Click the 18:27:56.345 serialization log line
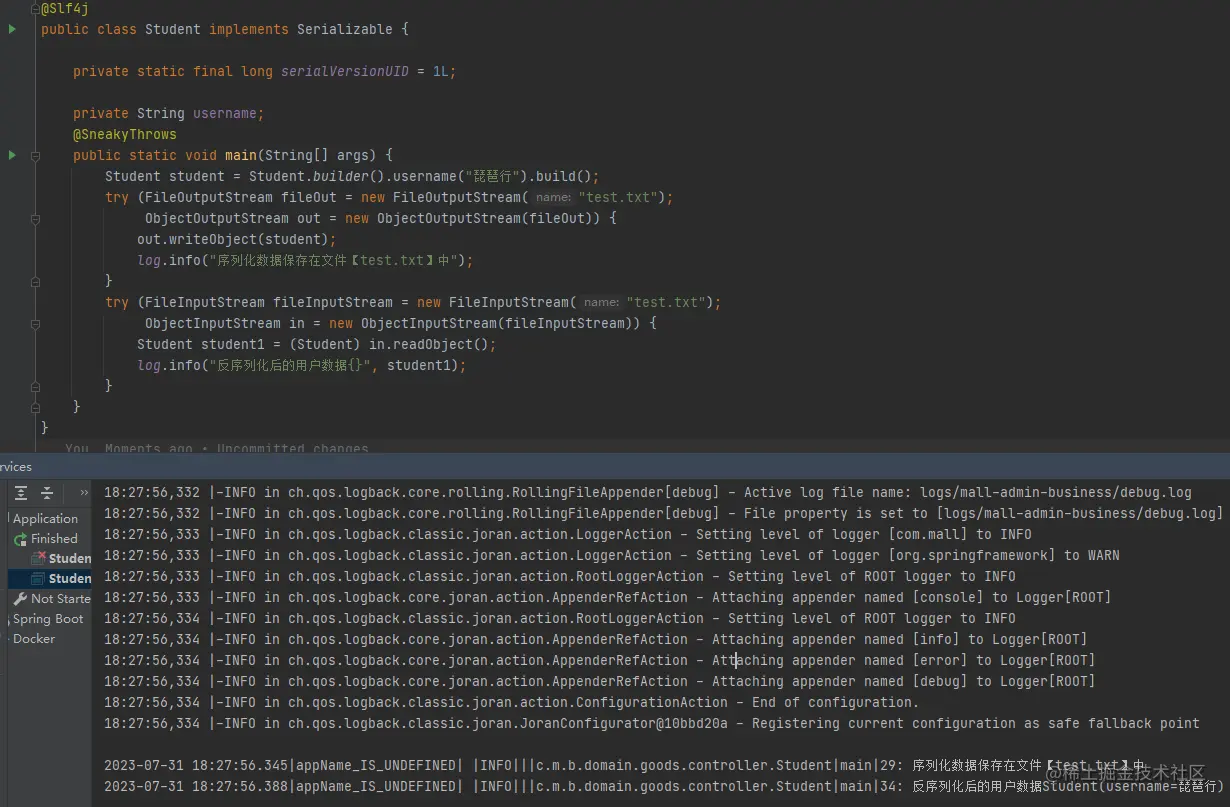1230x807 pixels. 625,765
